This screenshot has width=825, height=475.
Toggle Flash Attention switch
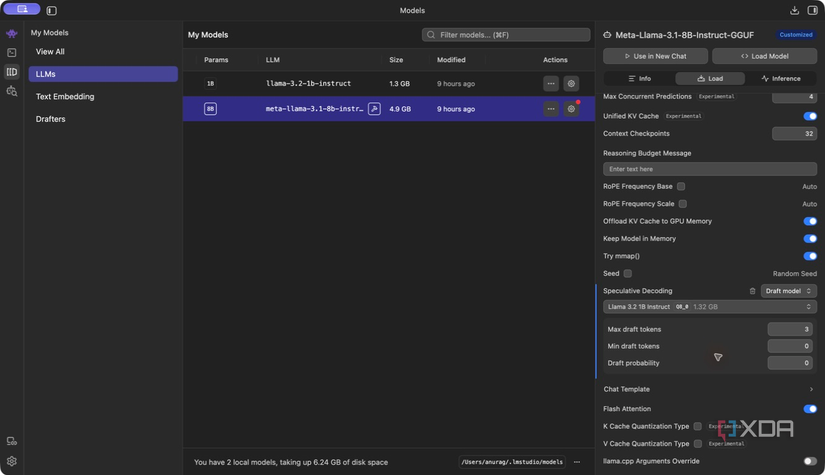(810, 409)
